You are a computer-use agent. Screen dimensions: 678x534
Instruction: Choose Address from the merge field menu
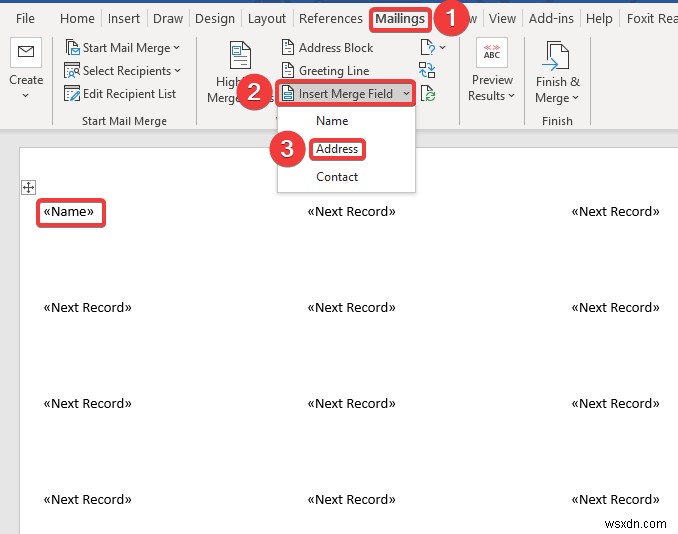click(x=337, y=149)
